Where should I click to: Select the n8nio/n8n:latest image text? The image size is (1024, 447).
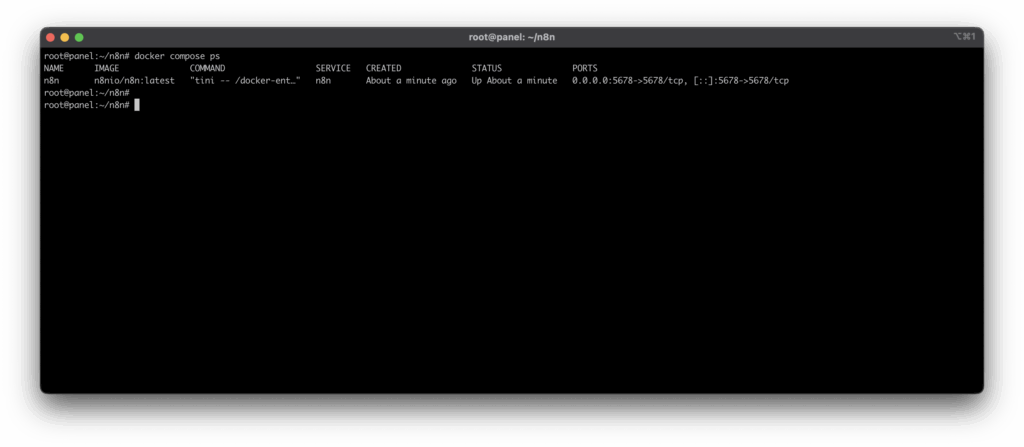pos(134,80)
